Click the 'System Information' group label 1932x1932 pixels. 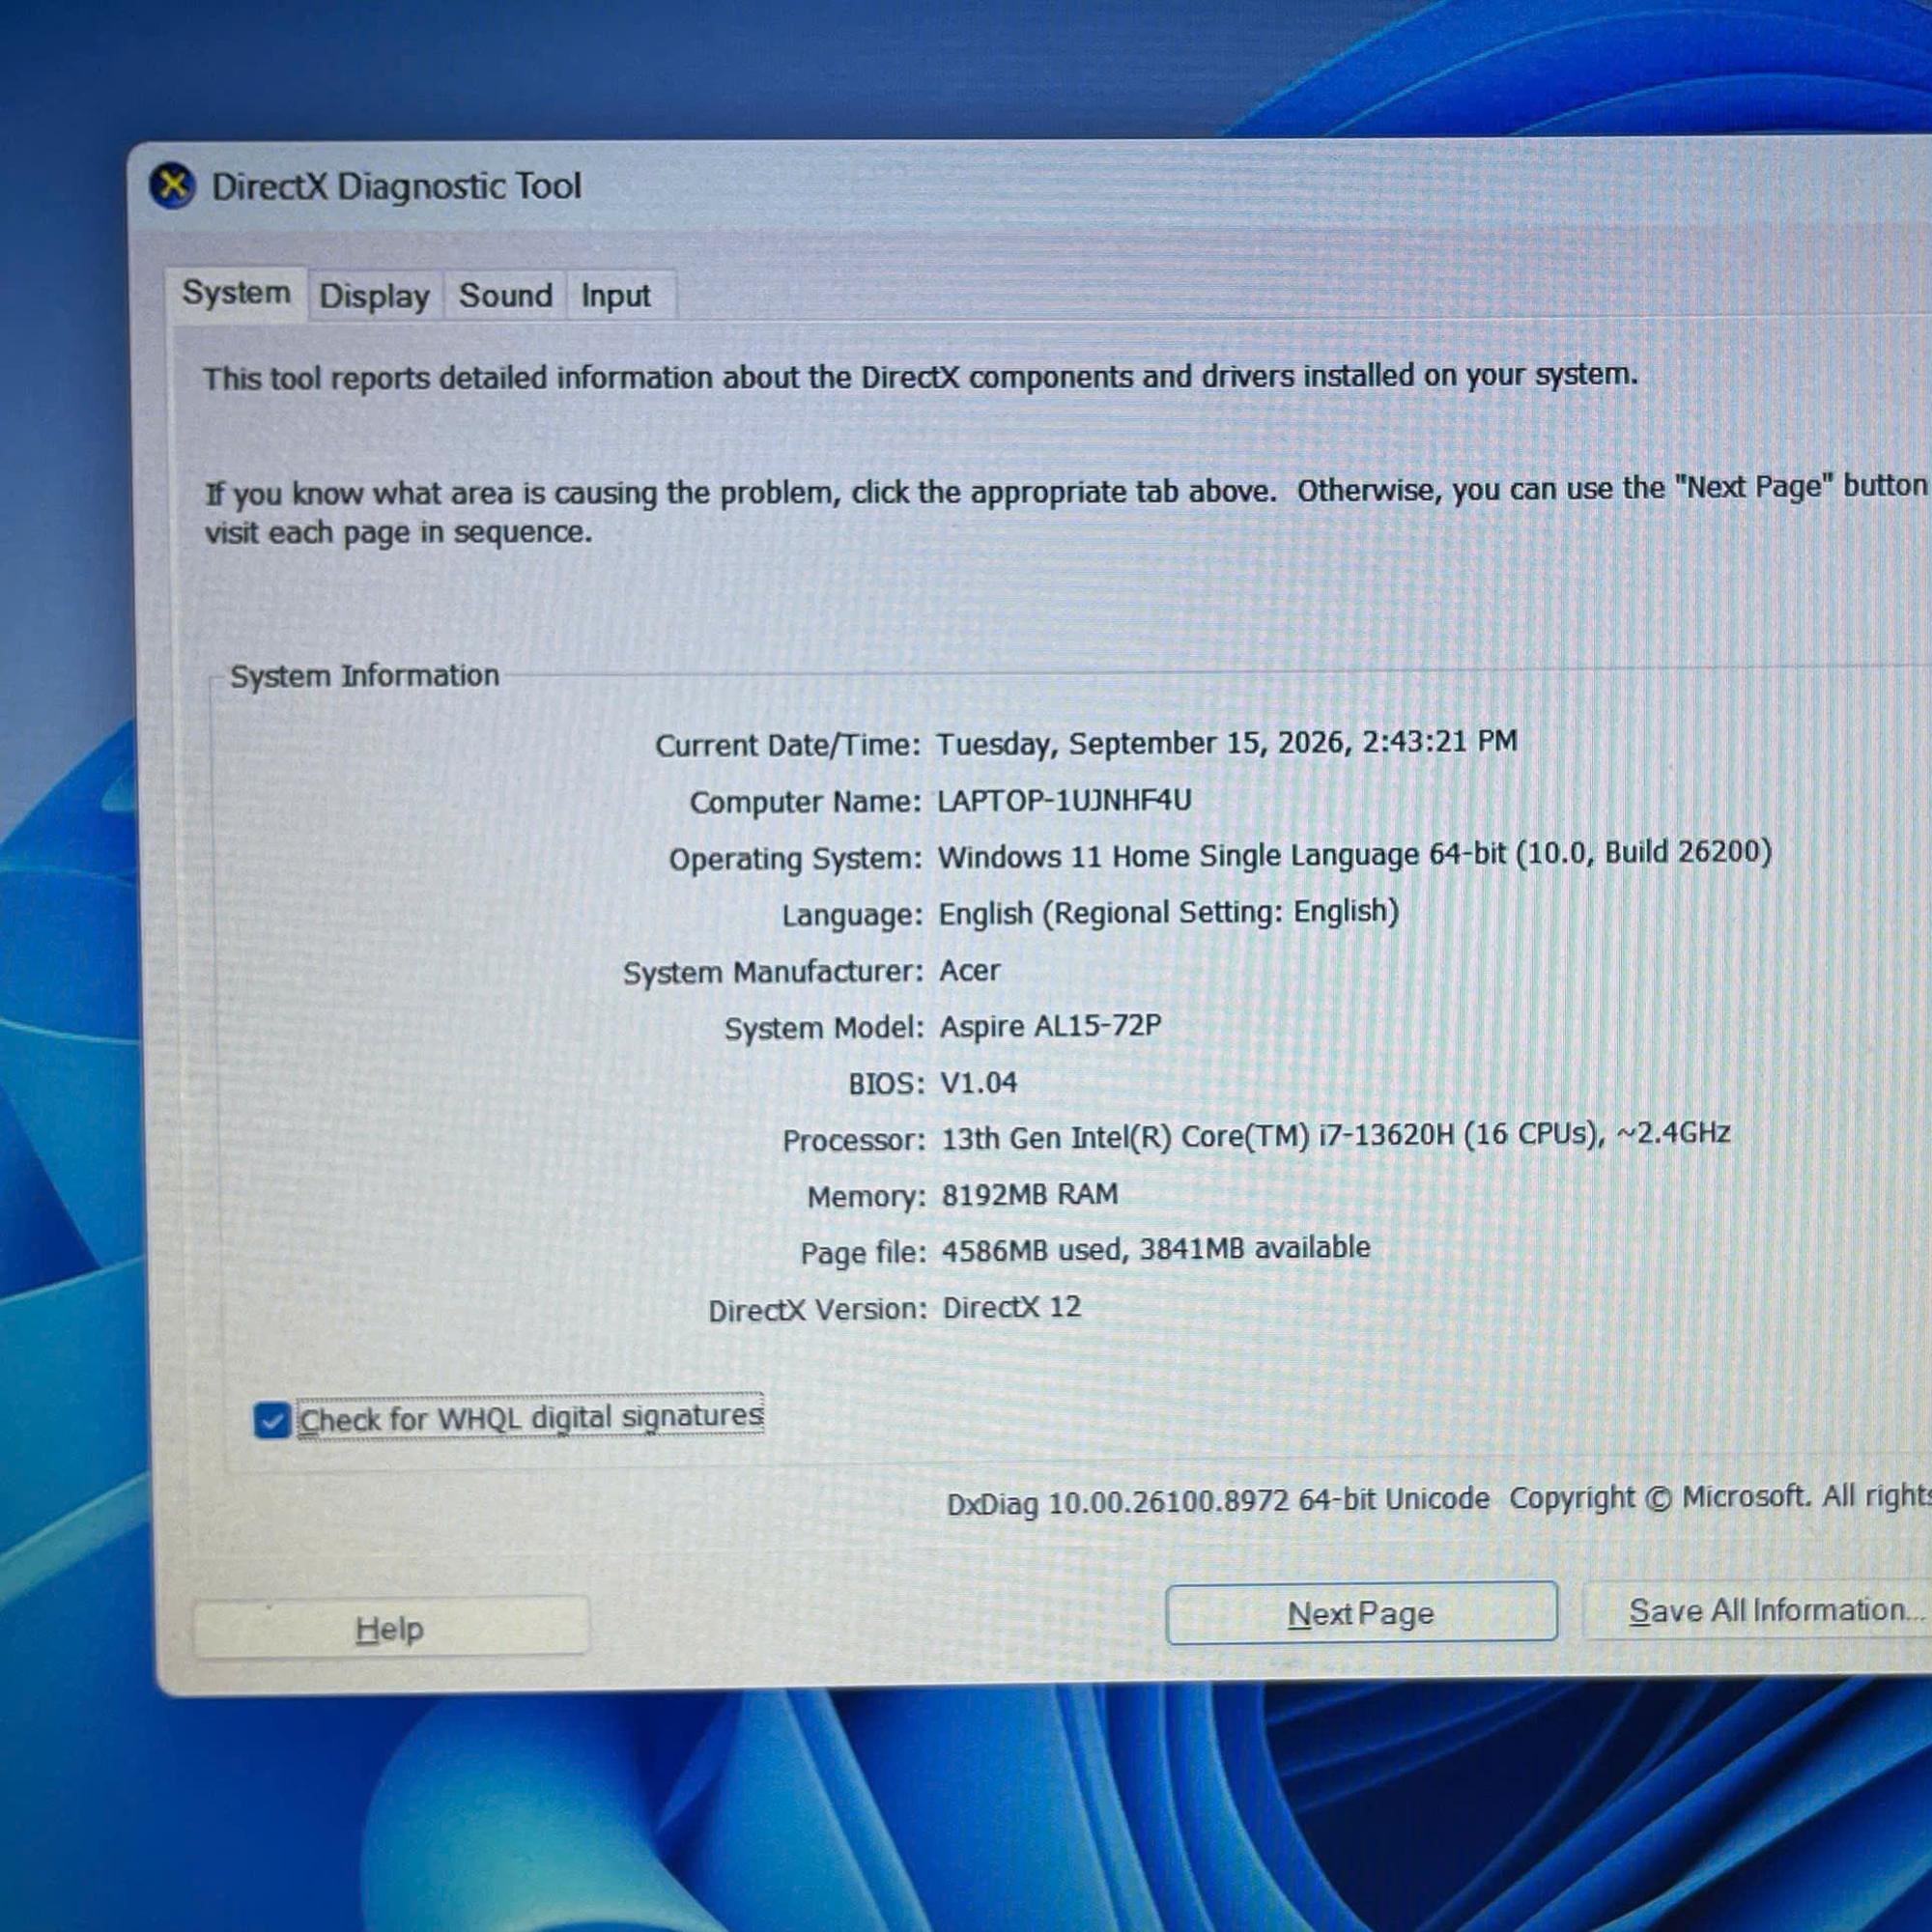tap(364, 676)
